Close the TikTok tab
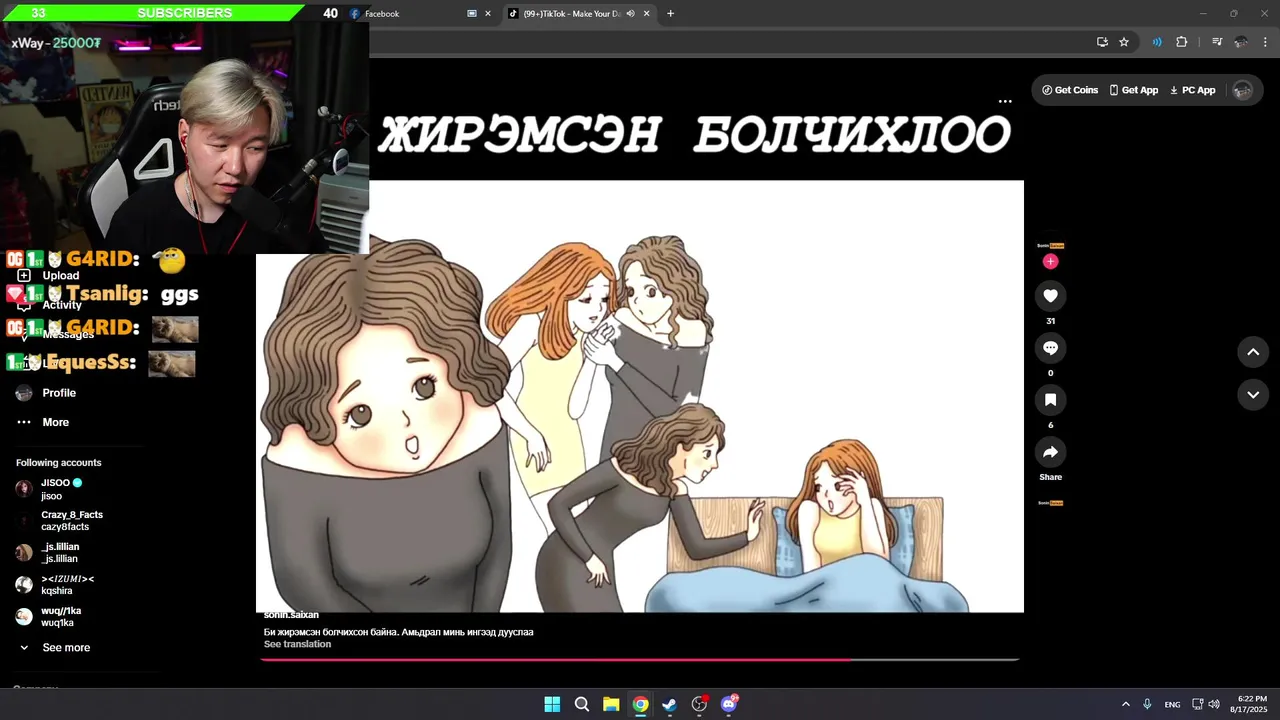The image size is (1280, 720). 646,14
